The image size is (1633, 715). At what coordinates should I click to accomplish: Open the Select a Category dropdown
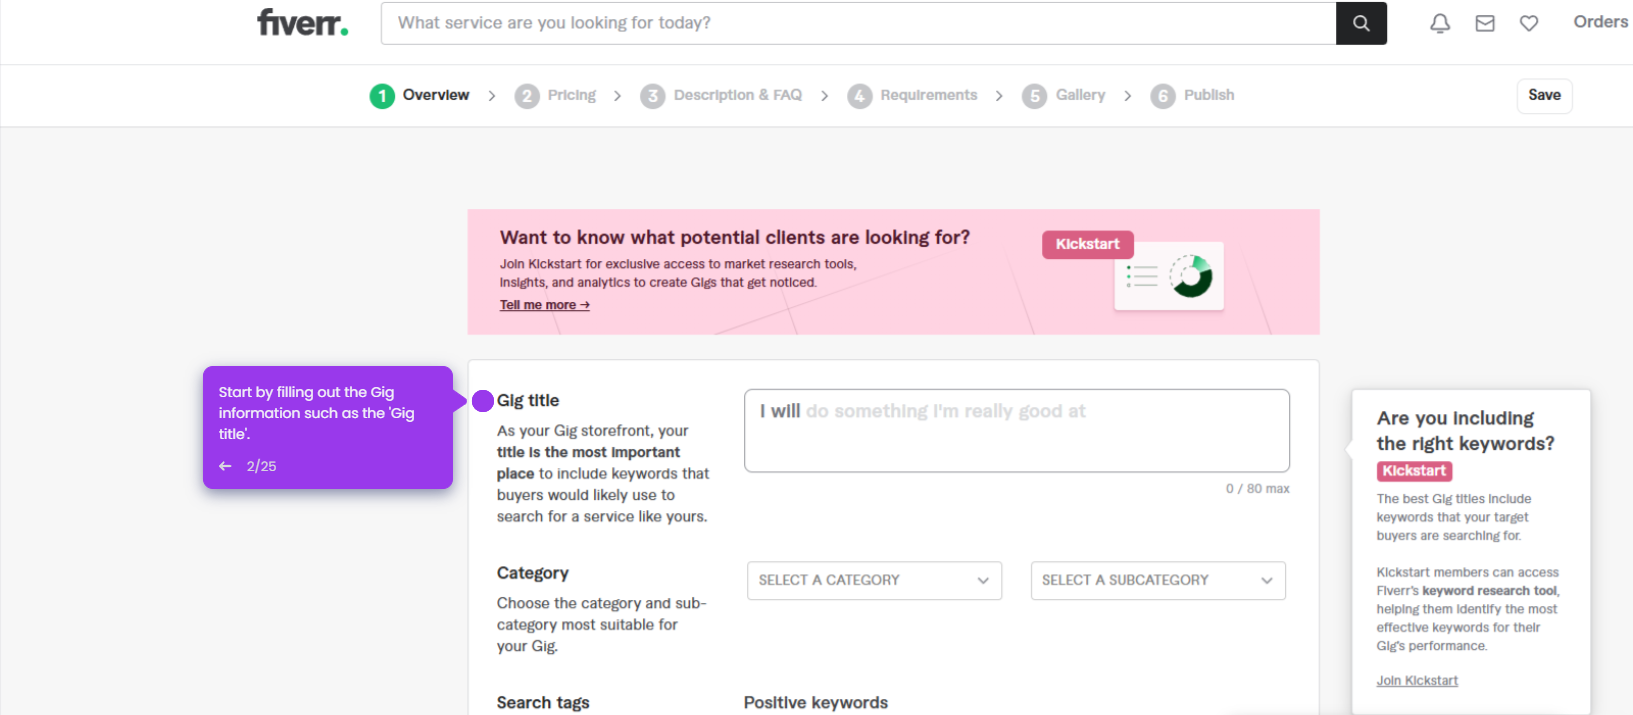tap(874, 580)
